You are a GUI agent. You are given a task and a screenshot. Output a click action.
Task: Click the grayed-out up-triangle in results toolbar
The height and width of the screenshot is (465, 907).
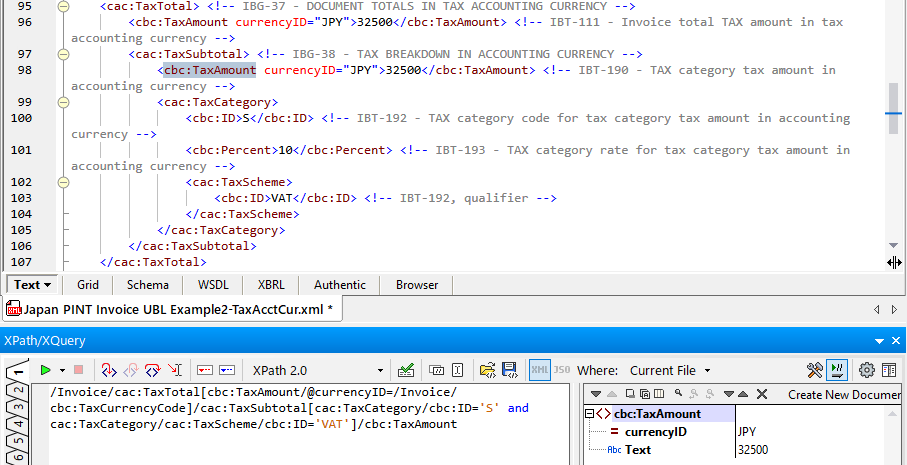click(x=611, y=394)
